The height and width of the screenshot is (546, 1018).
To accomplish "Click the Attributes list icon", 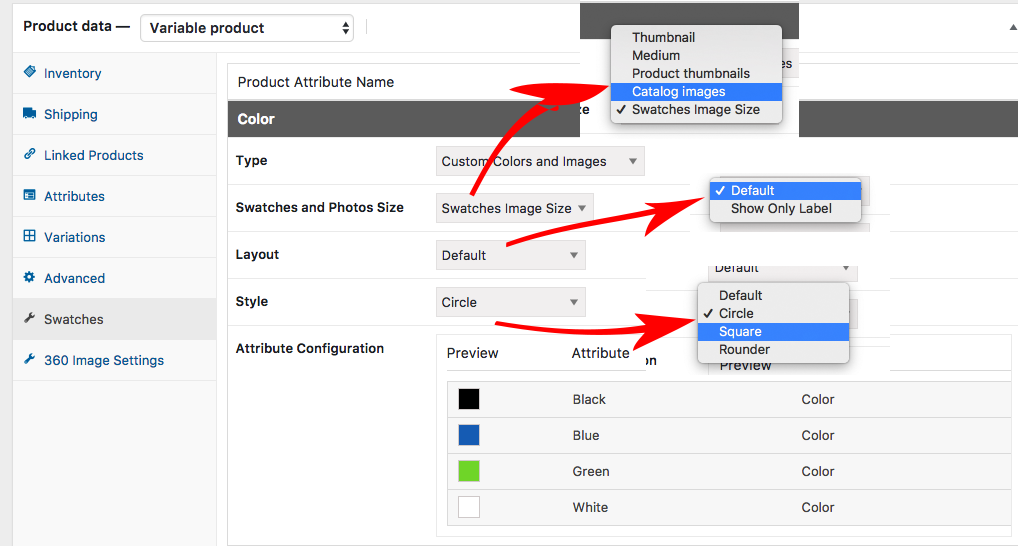I will (x=29, y=196).
